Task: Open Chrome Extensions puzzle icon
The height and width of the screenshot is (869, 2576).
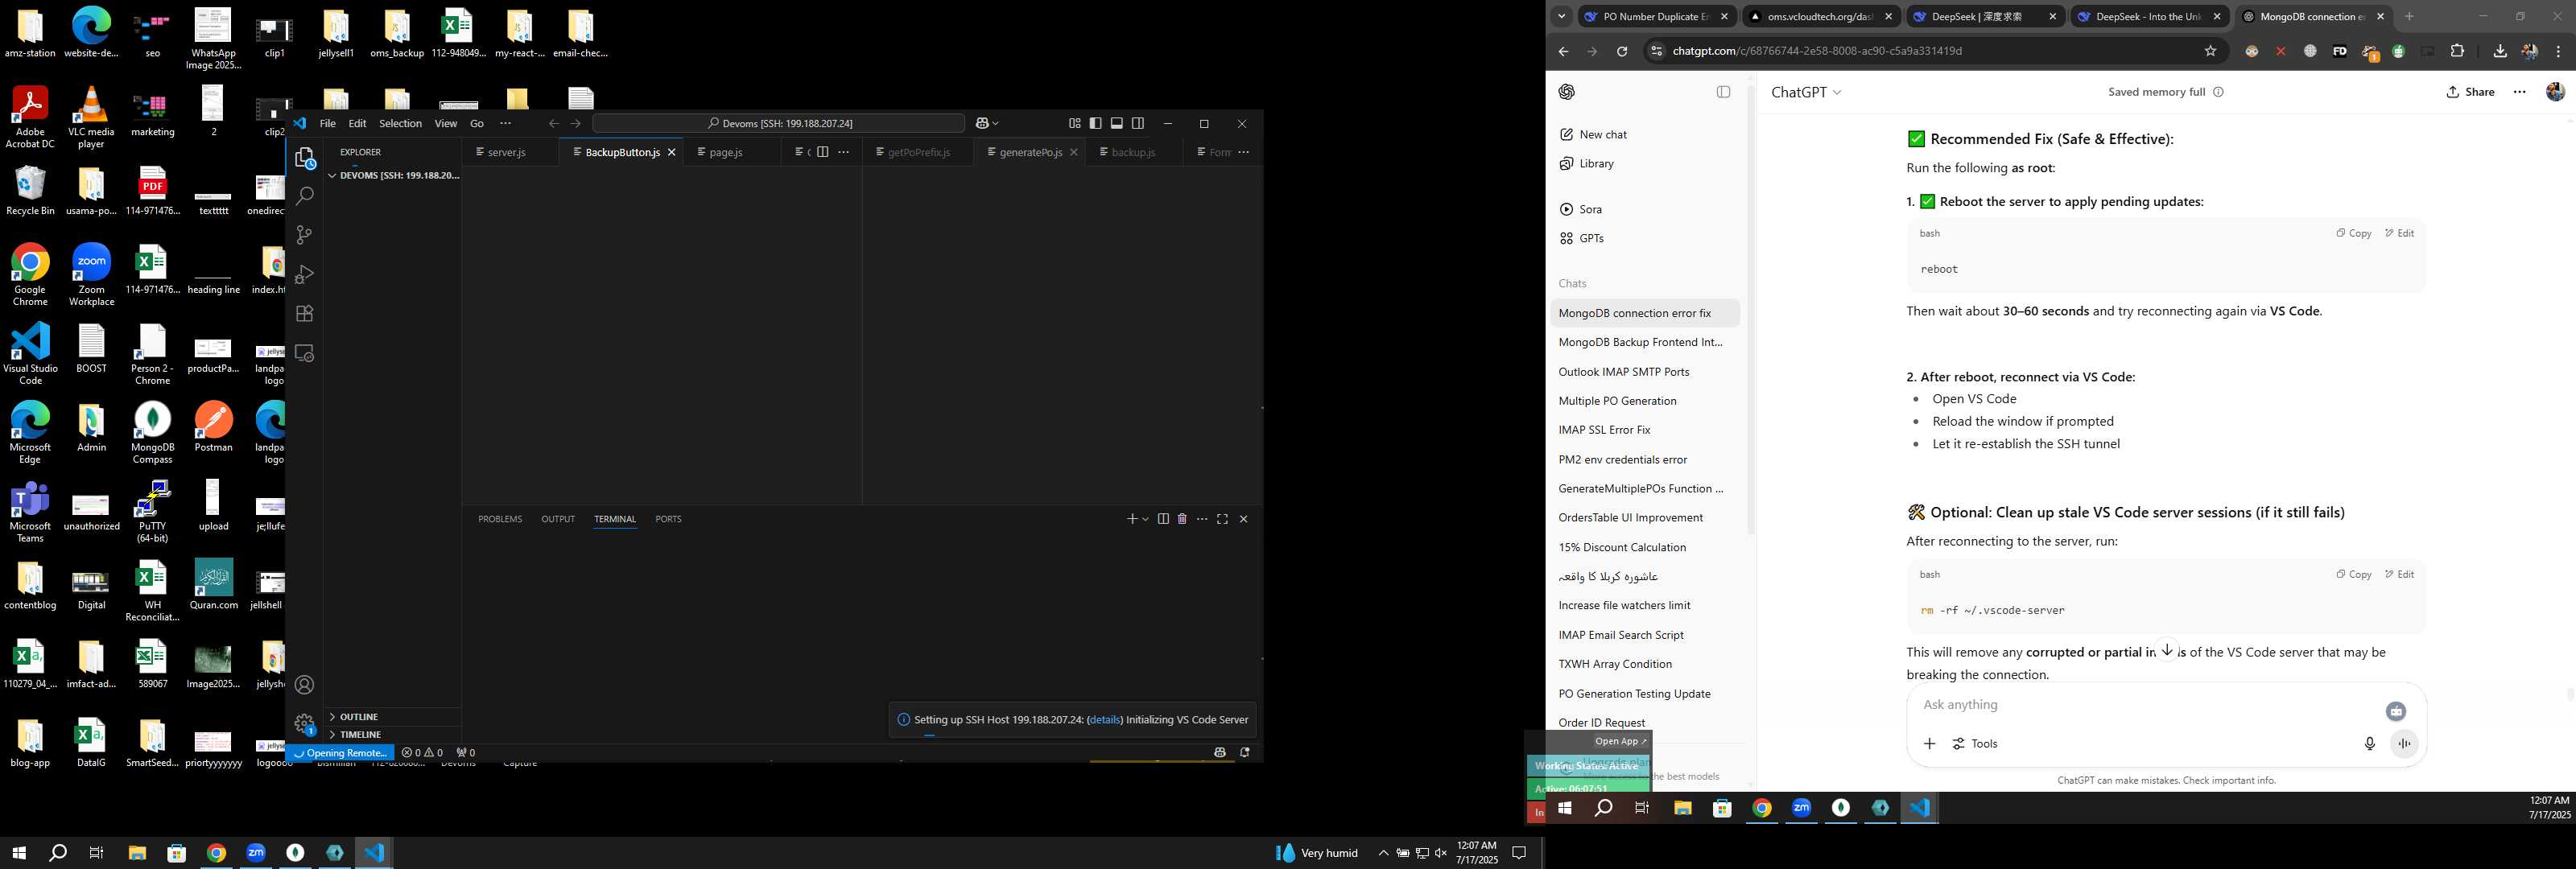Action: pos(2458,51)
